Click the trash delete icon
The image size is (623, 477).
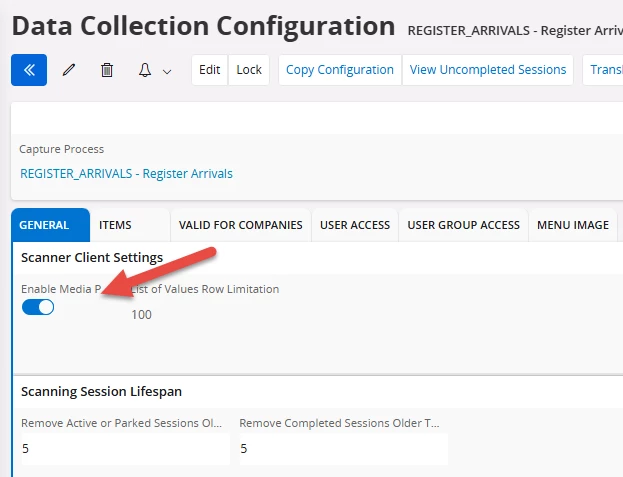(x=107, y=70)
